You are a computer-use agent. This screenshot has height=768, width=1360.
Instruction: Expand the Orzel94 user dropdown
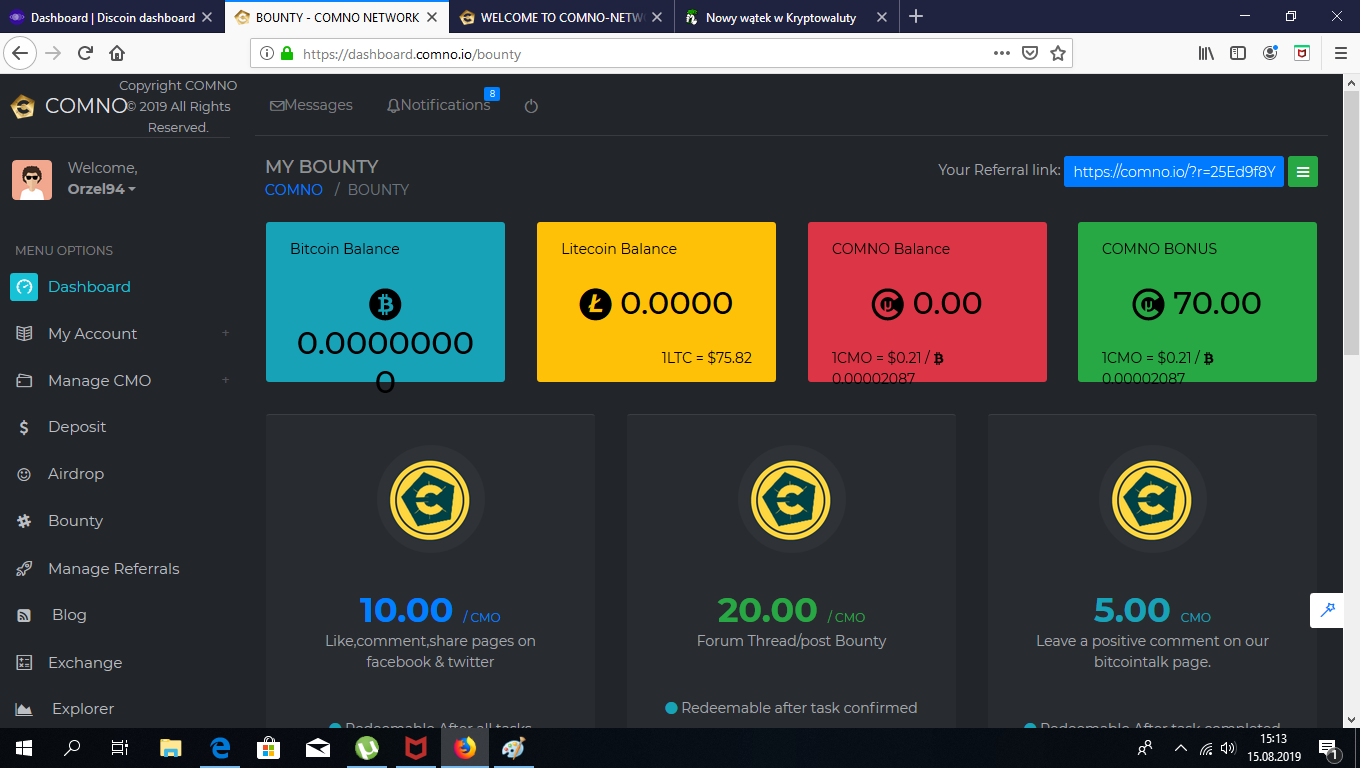[x=102, y=189]
